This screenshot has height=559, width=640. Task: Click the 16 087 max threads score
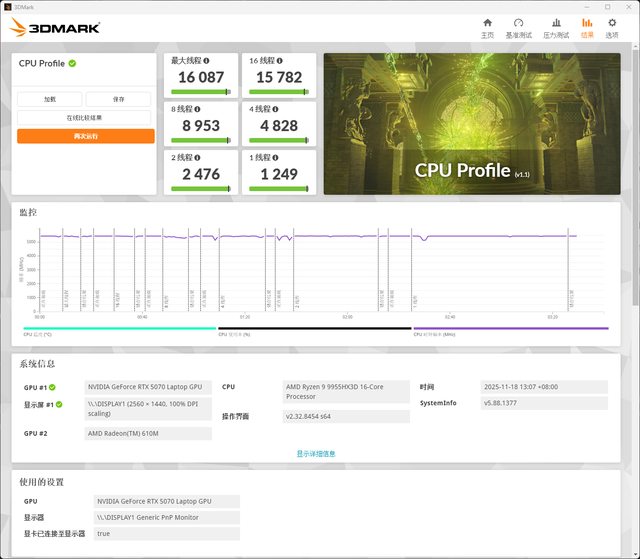pos(201,77)
